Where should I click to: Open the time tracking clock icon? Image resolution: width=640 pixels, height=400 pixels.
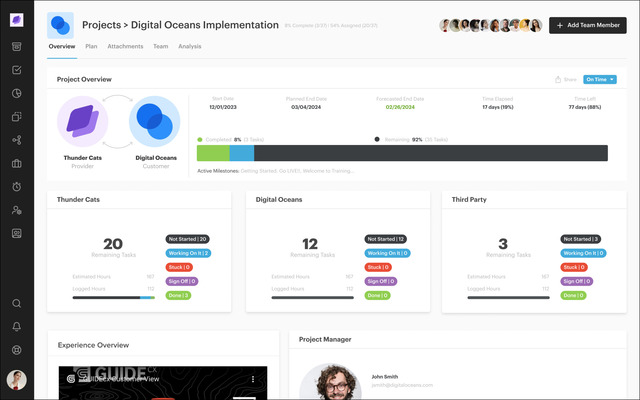tap(17, 187)
